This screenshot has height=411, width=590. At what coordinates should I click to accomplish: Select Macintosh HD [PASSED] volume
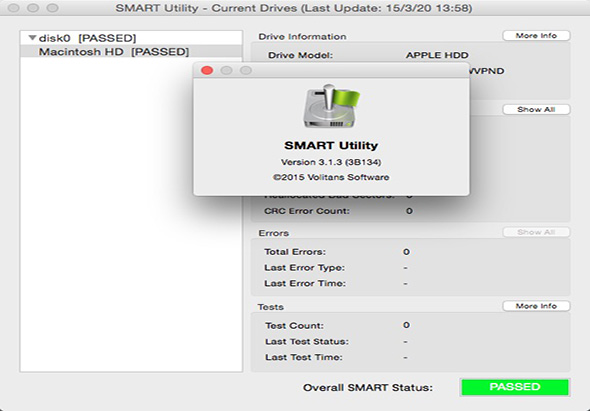click(131, 52)
